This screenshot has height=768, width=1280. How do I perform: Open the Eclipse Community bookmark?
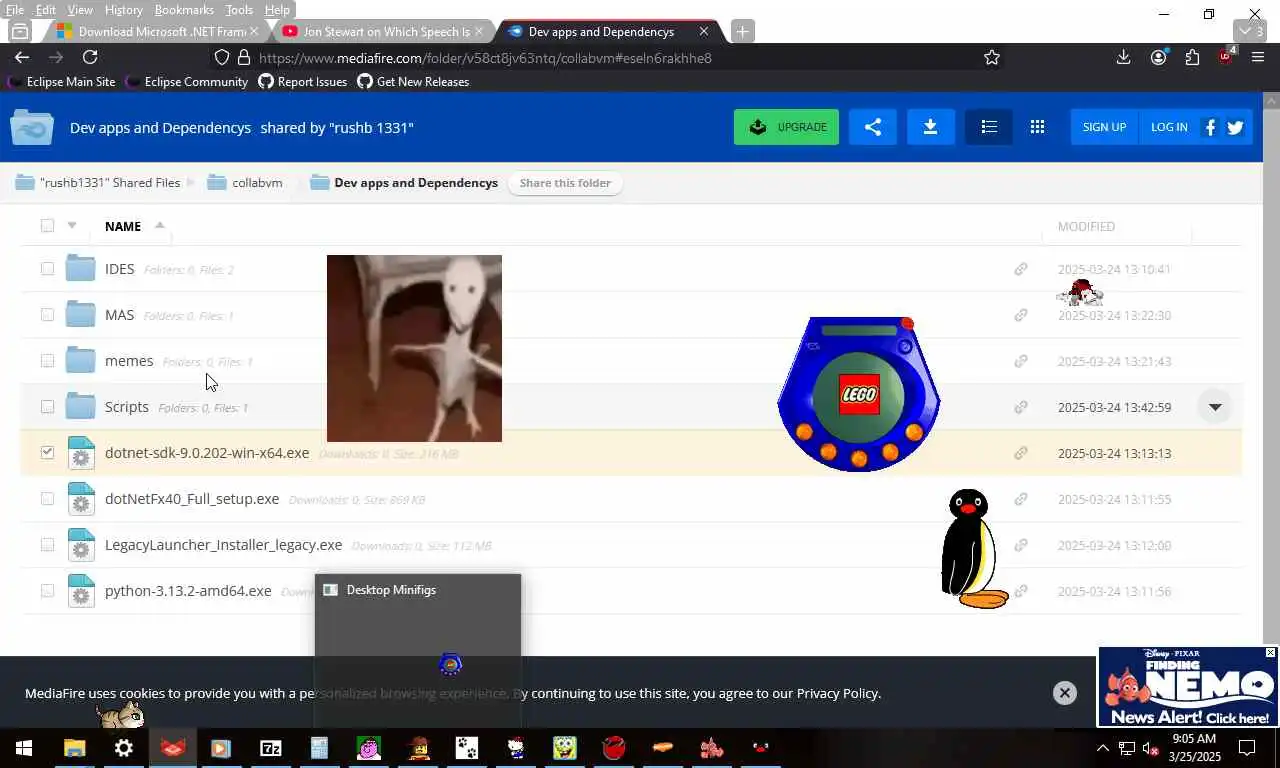point(187,82)
